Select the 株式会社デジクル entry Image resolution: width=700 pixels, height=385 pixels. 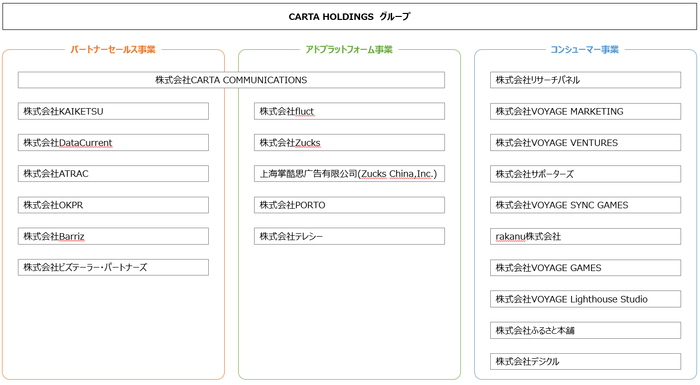(x=586, y=361)
